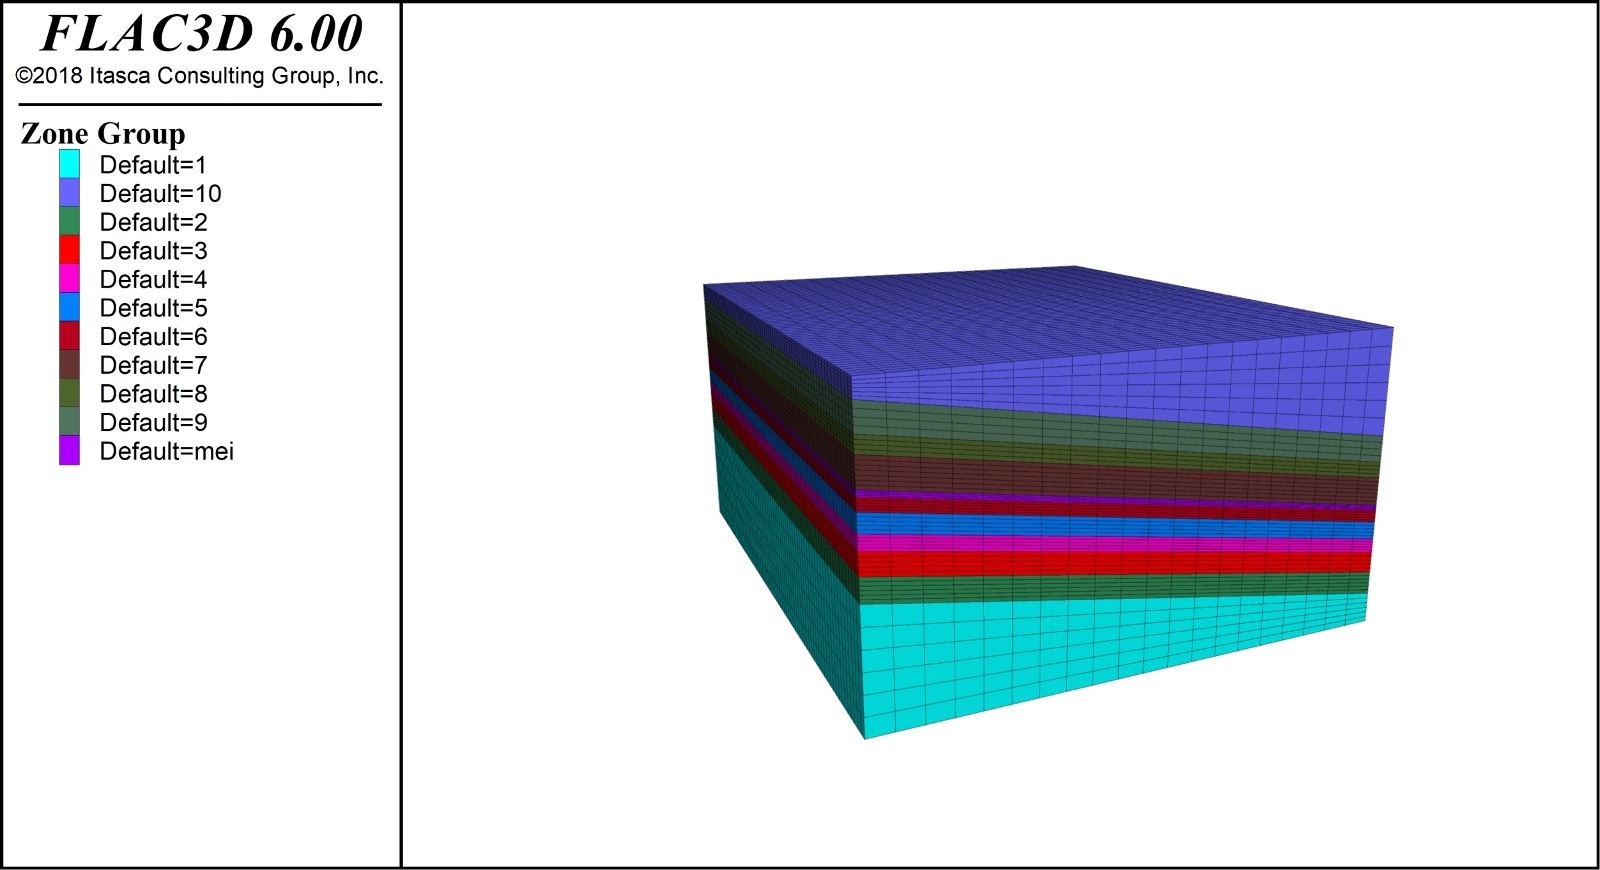This screenshot has width=1600, height=870.
Task: Click the Zone Group legend heading
Action: (x=103, y=133)
